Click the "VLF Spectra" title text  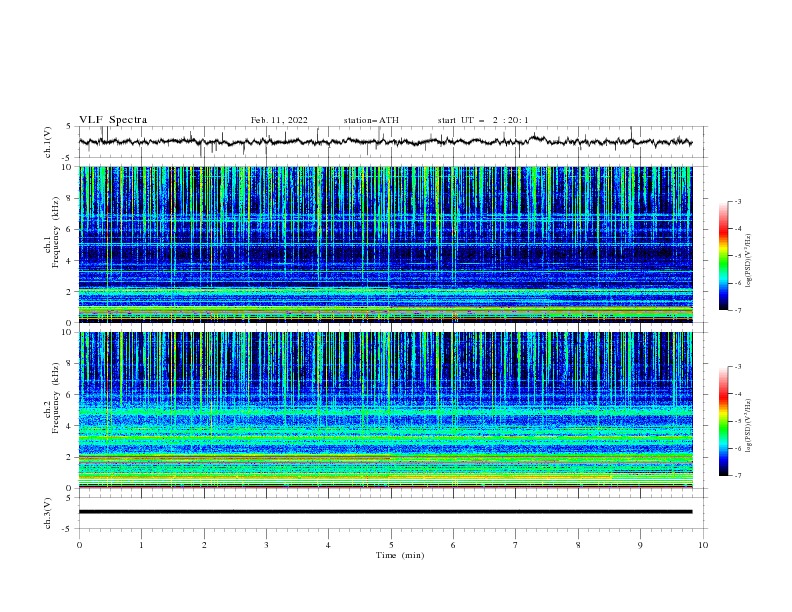113,120
